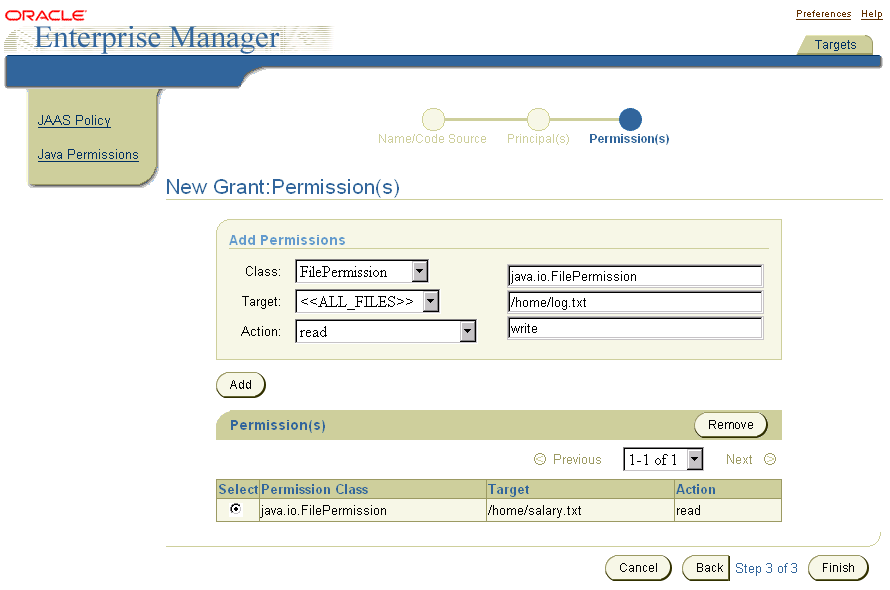Click the Previous arrow icon
This screenshot has height=590, width=890.
pyautogui.click(x=540, y=459)
